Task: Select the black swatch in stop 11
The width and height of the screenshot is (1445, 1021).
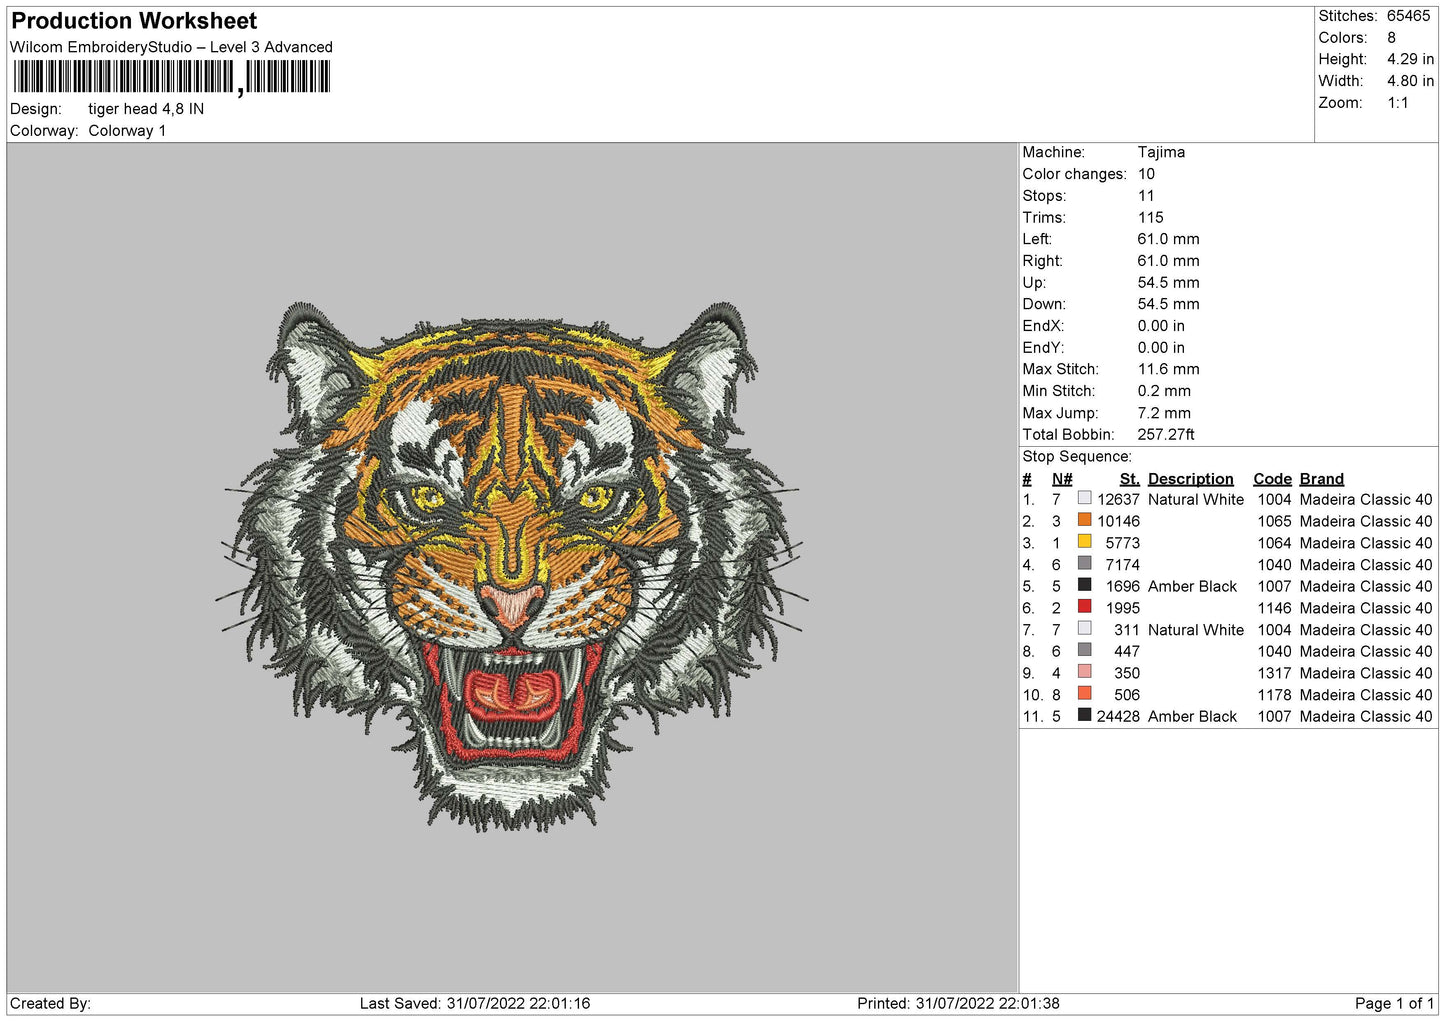Action: tap(1084, 715)
